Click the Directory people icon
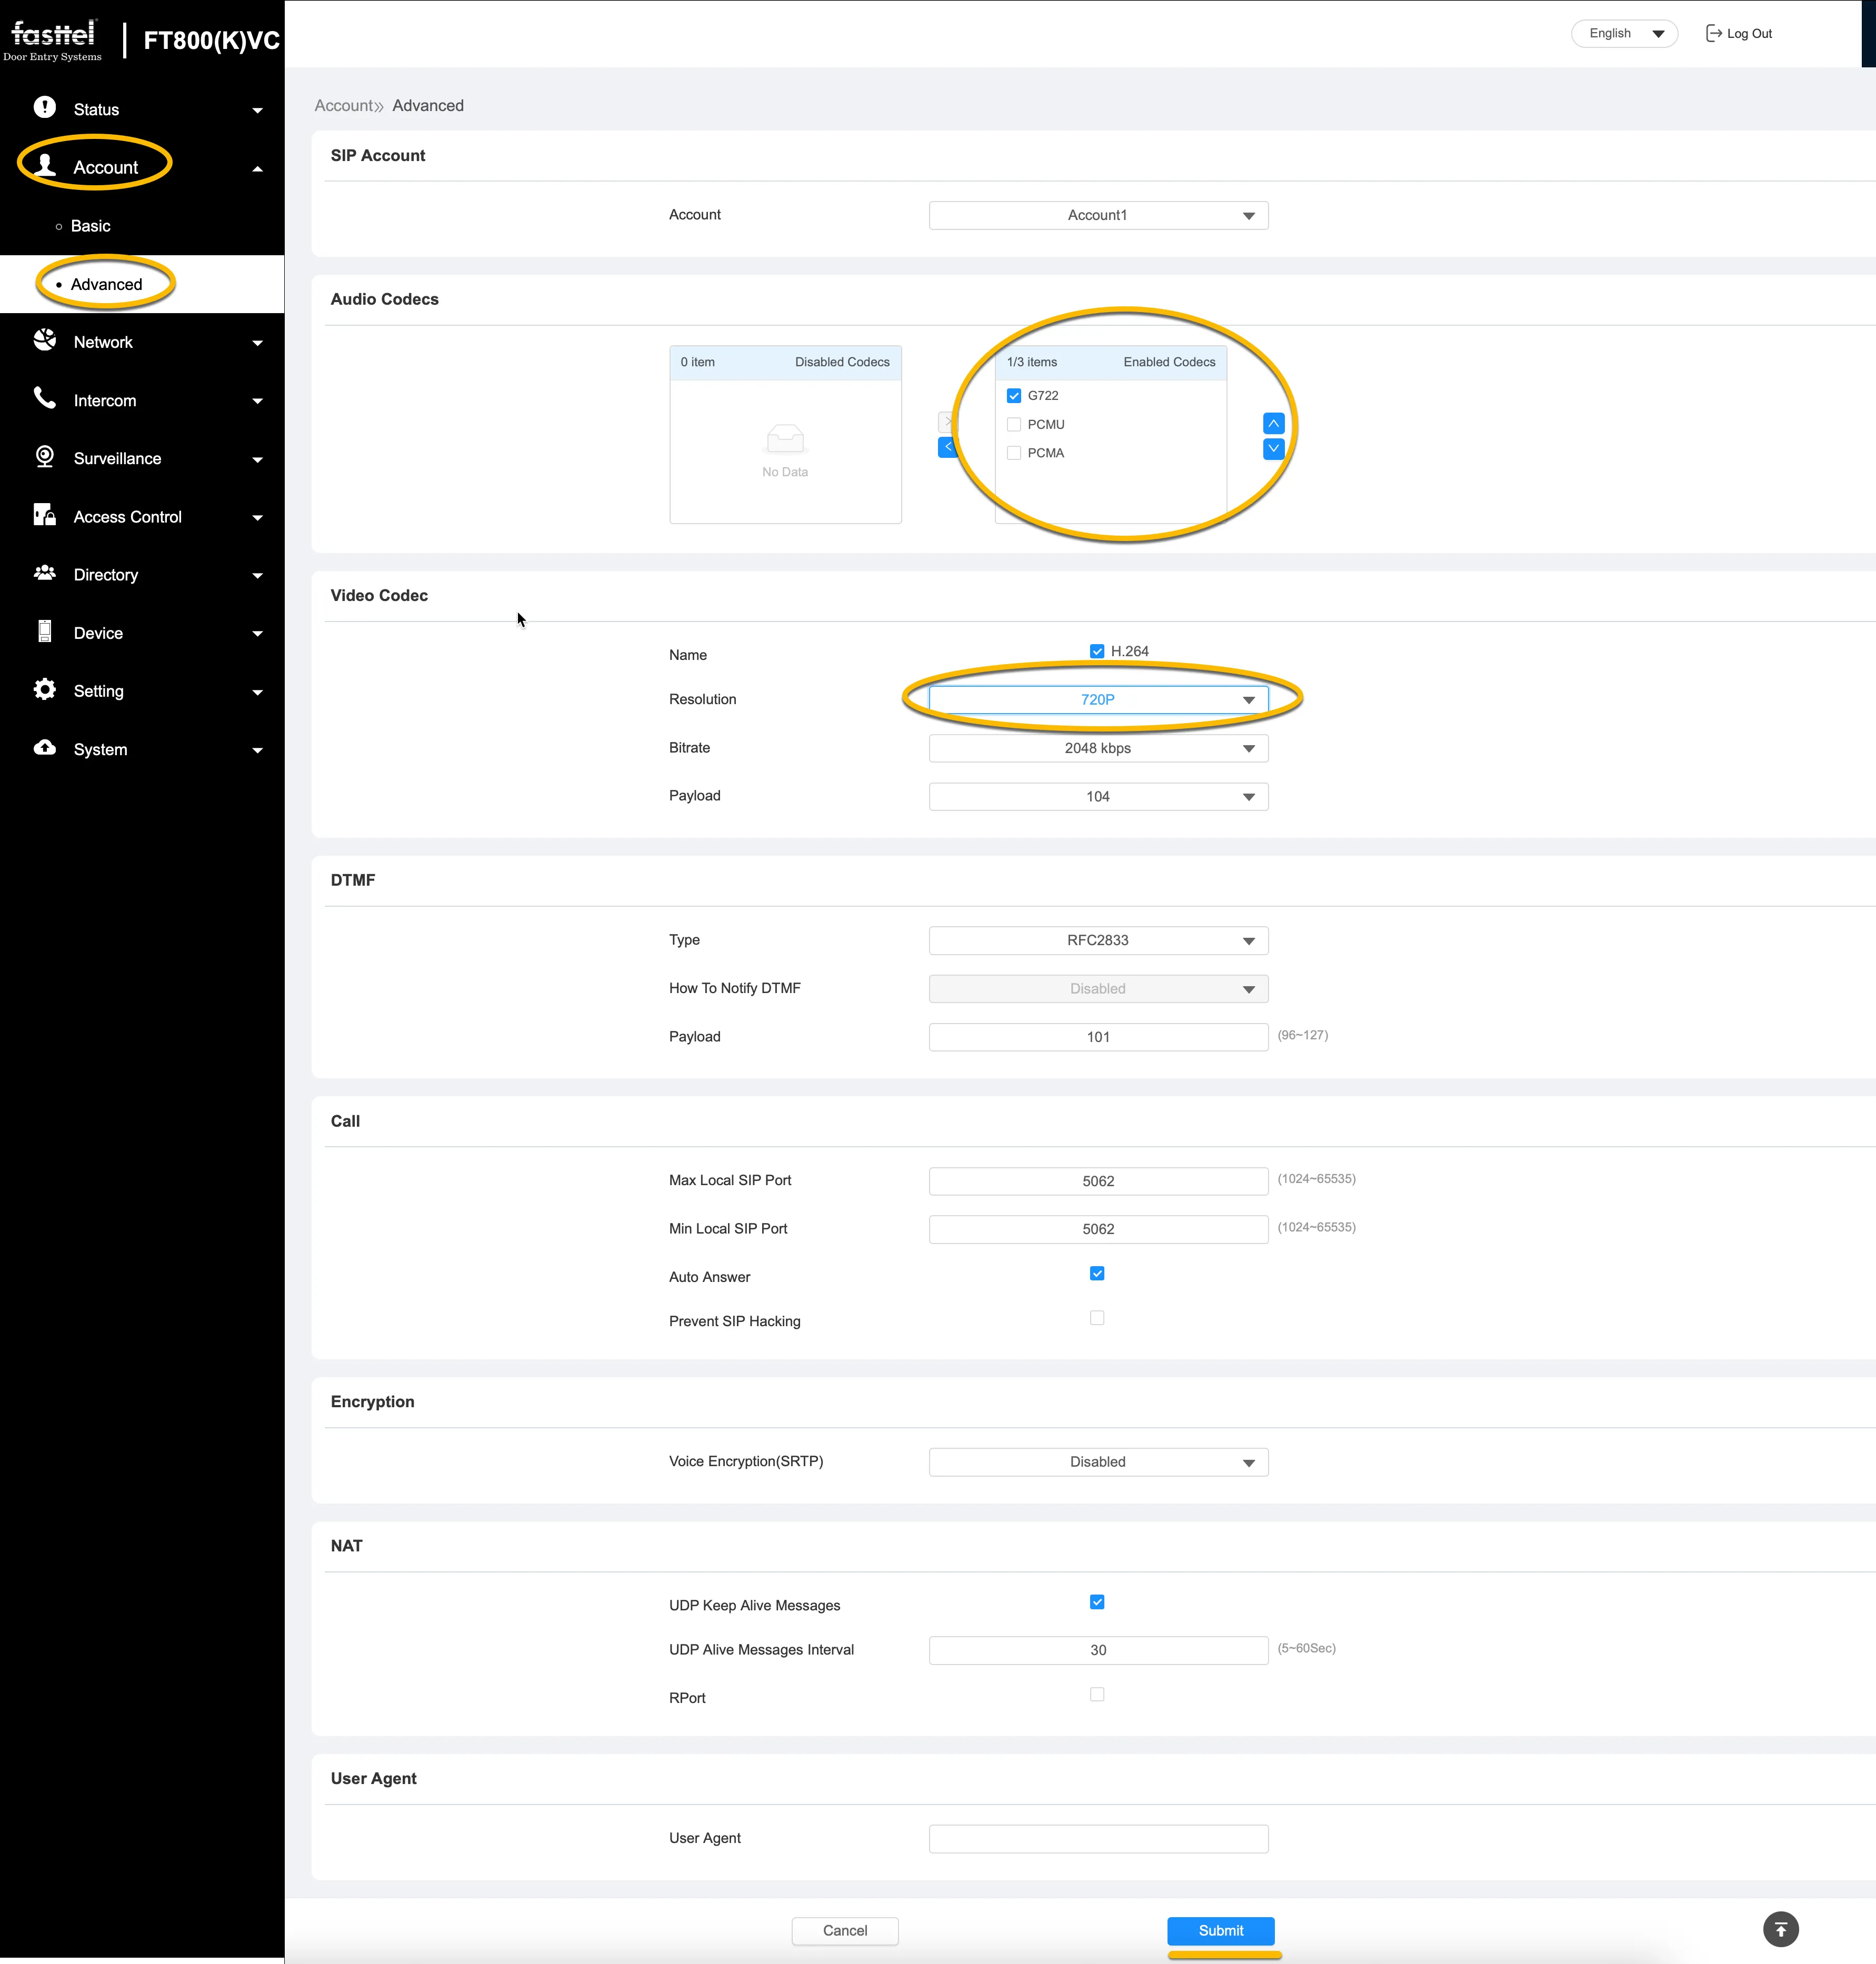Viewport: 1876px width, 1964px height. pos(45,573)
